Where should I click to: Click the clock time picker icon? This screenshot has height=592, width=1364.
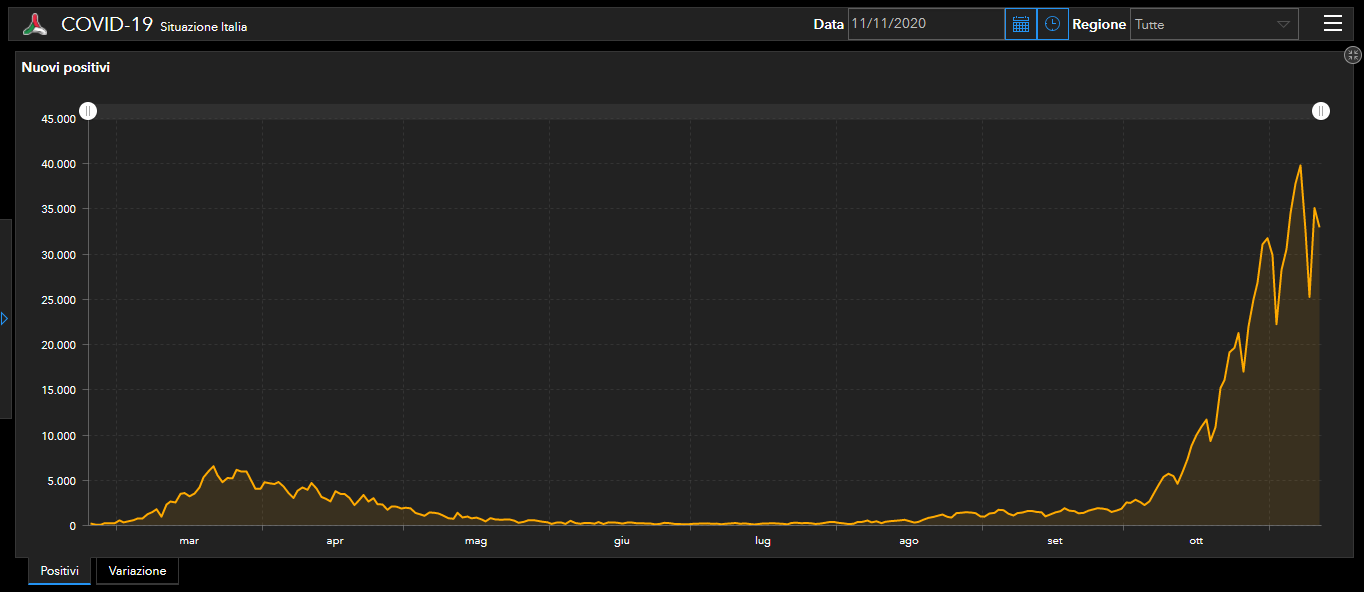[x=1052, y=24]
